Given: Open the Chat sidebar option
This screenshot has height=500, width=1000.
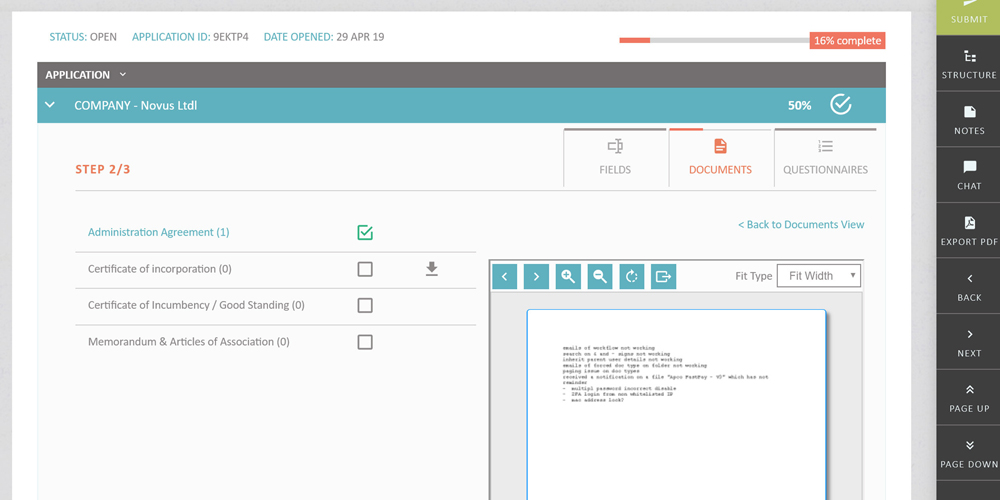Looking at the screenshot, I should [x=968, y=175].
